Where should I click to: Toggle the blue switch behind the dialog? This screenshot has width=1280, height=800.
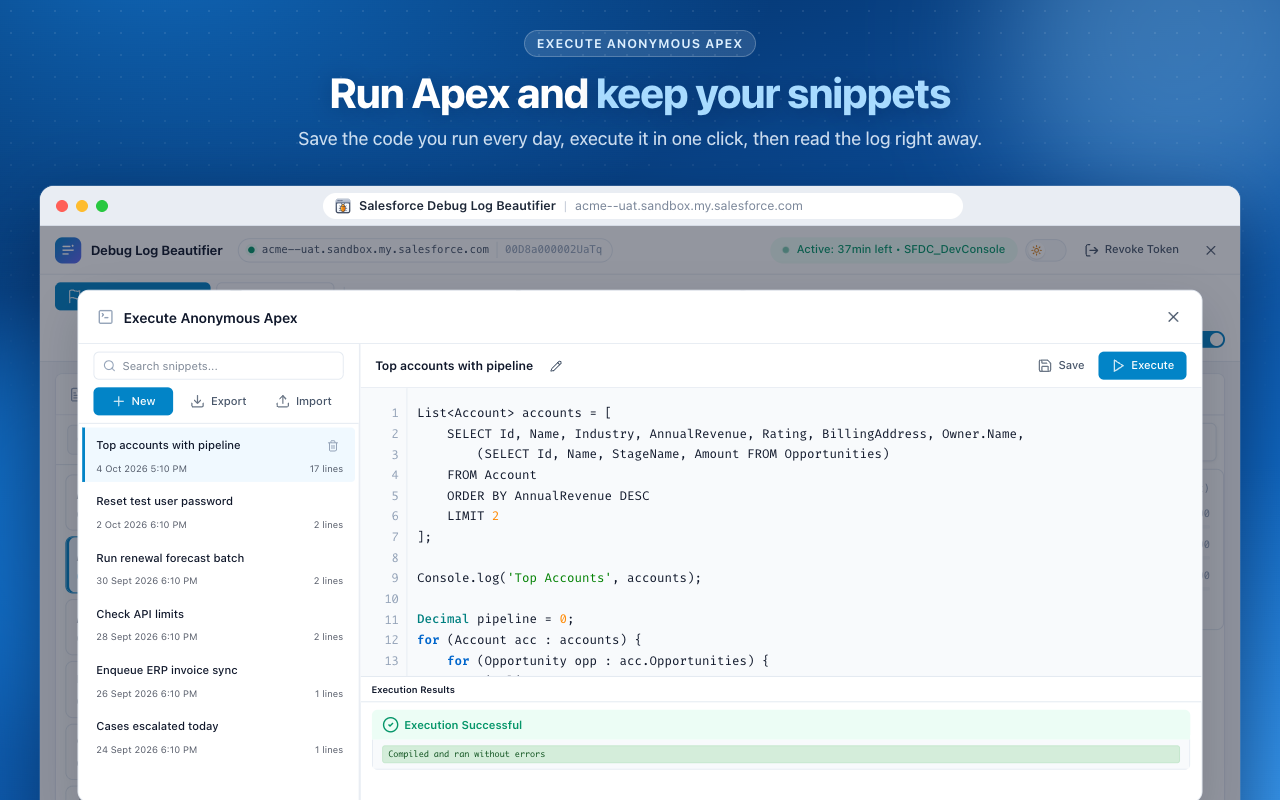point(1213,339)
